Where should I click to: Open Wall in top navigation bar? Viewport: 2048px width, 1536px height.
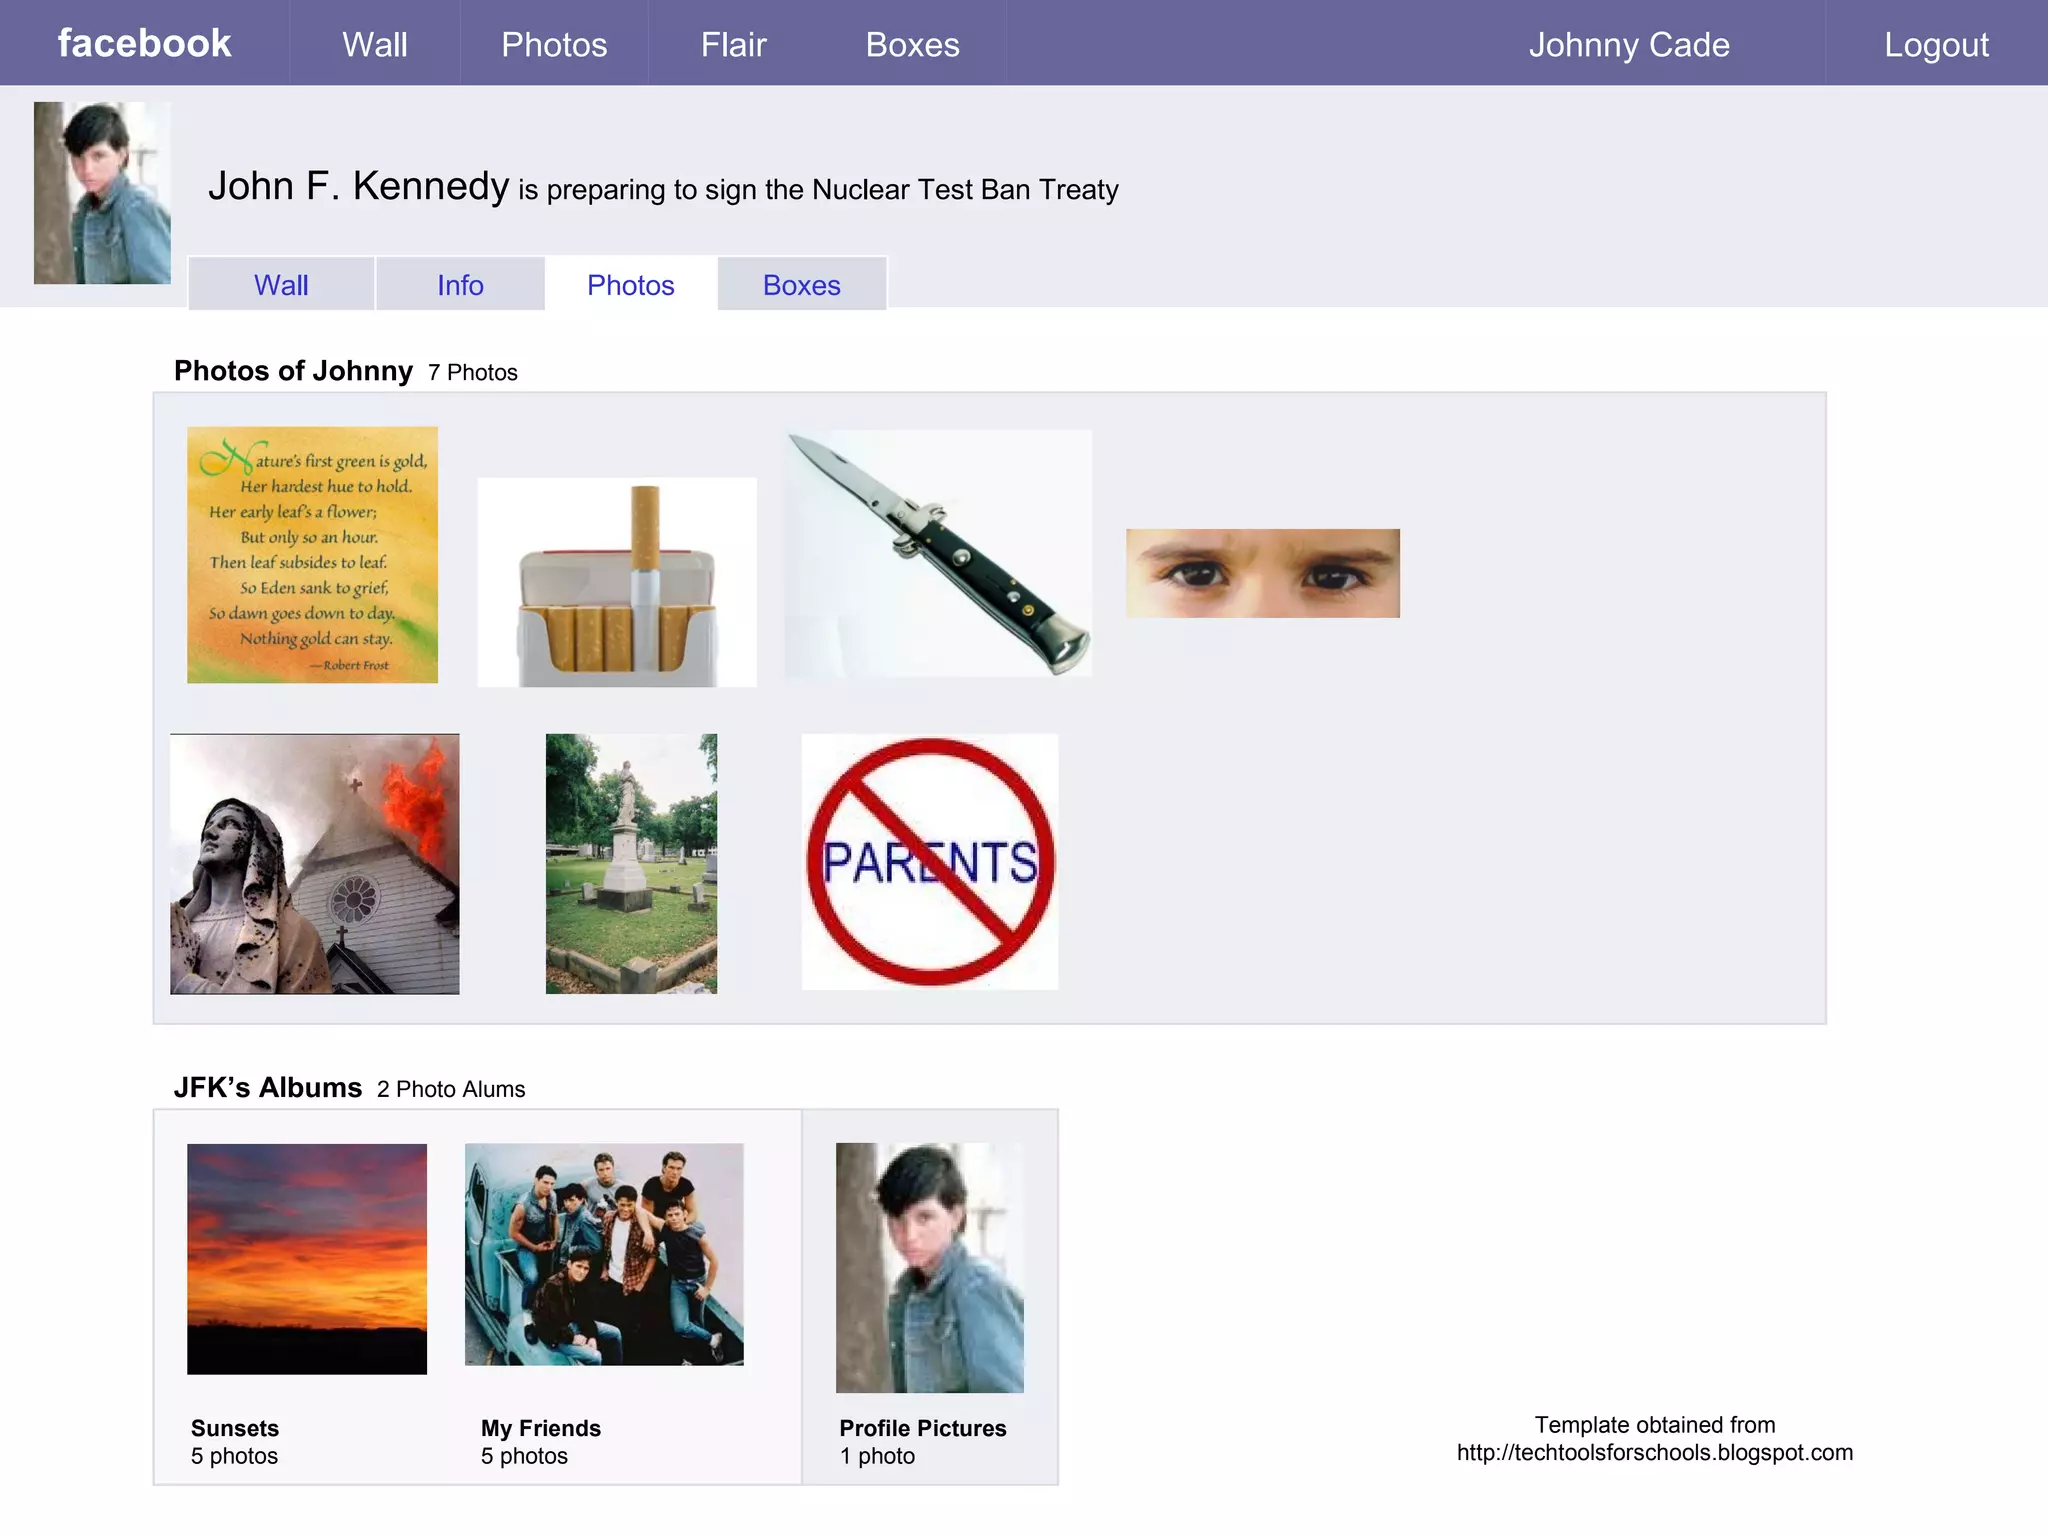(x=374, y=45)
